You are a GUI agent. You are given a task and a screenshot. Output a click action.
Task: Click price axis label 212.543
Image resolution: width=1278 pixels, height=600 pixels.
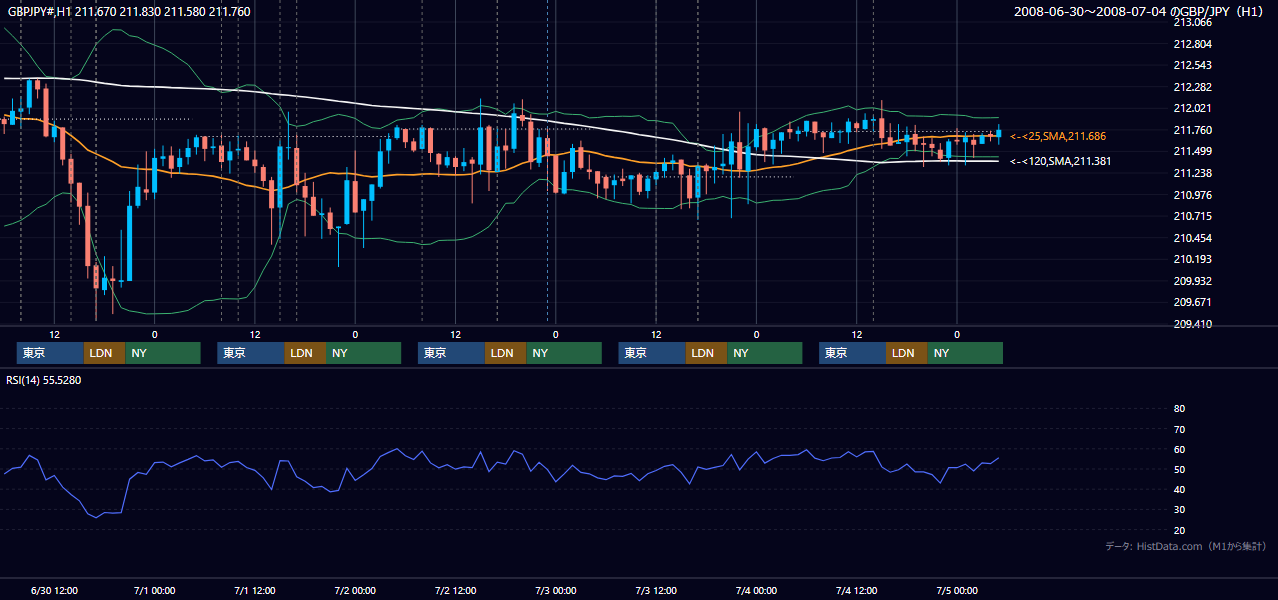1191,65
